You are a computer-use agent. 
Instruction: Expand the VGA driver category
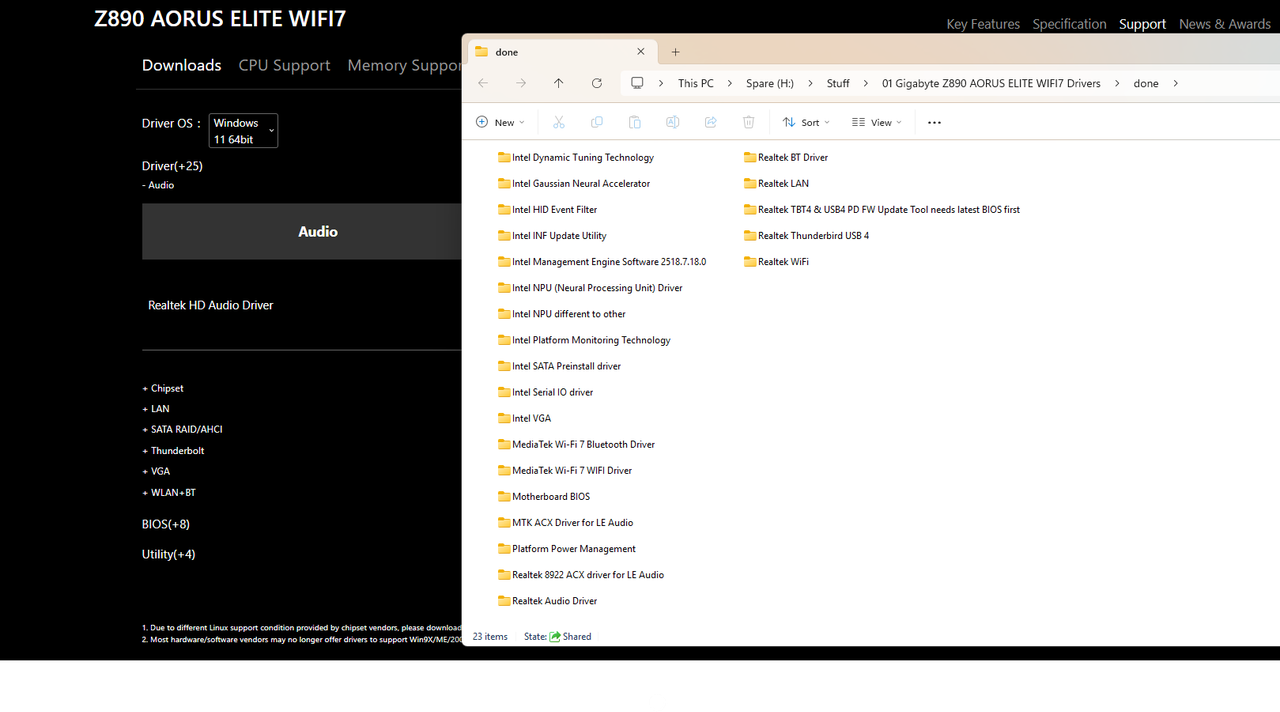[156, 471]
